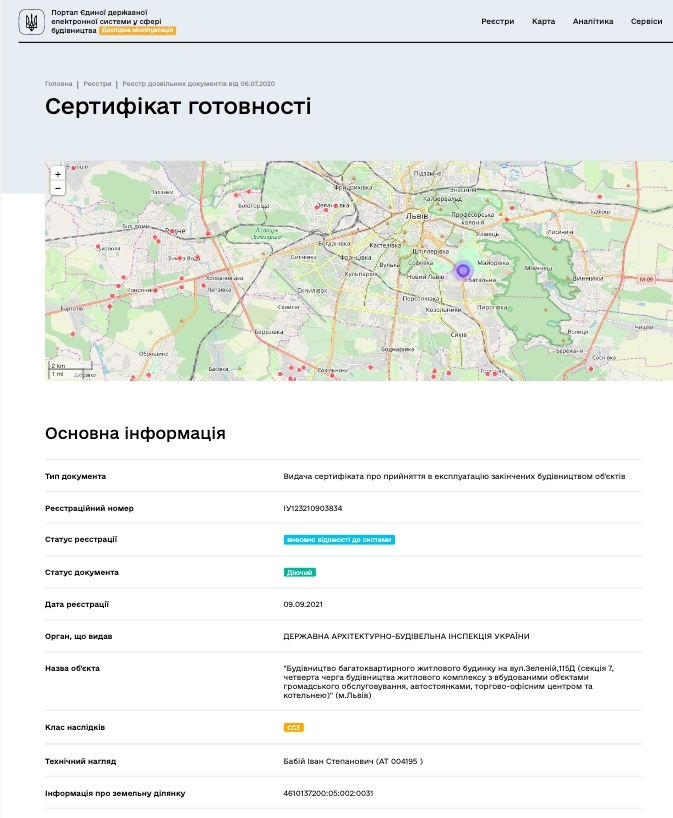Click the portal title text in the header
The width and height of the screenshot is (673, 818).
point(106,21)
